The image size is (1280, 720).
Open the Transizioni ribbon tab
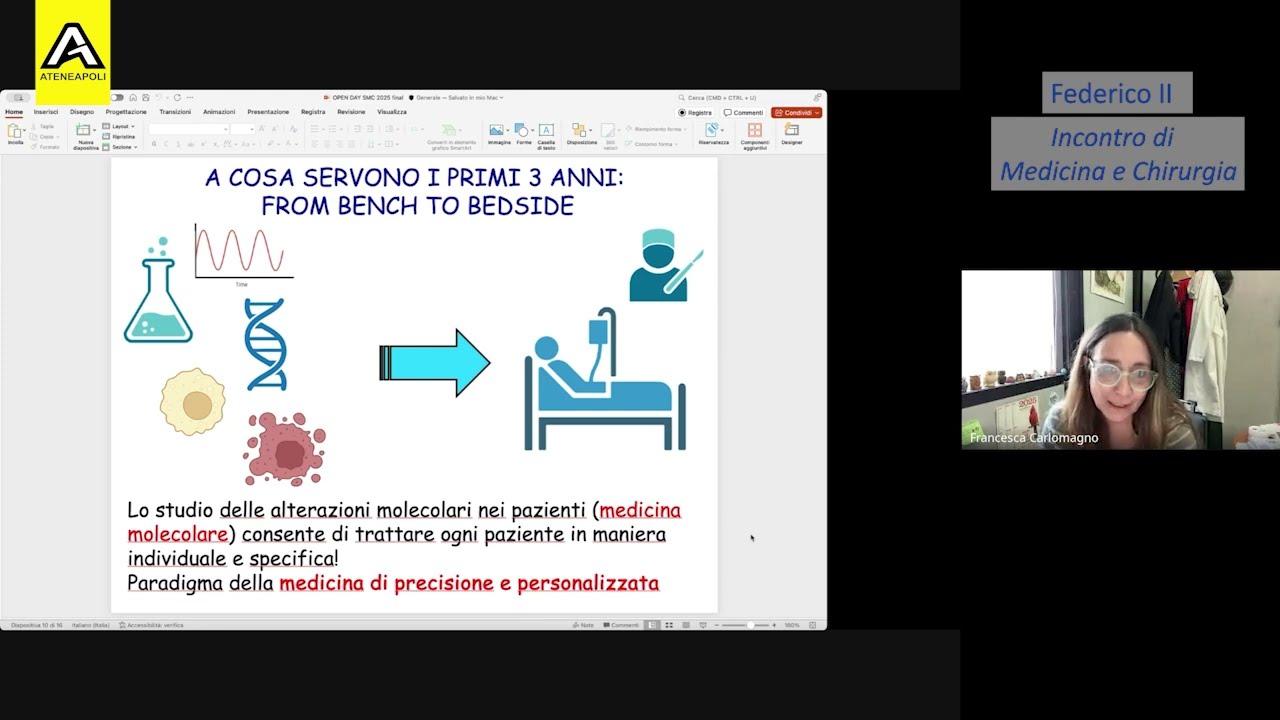(175, 112)
